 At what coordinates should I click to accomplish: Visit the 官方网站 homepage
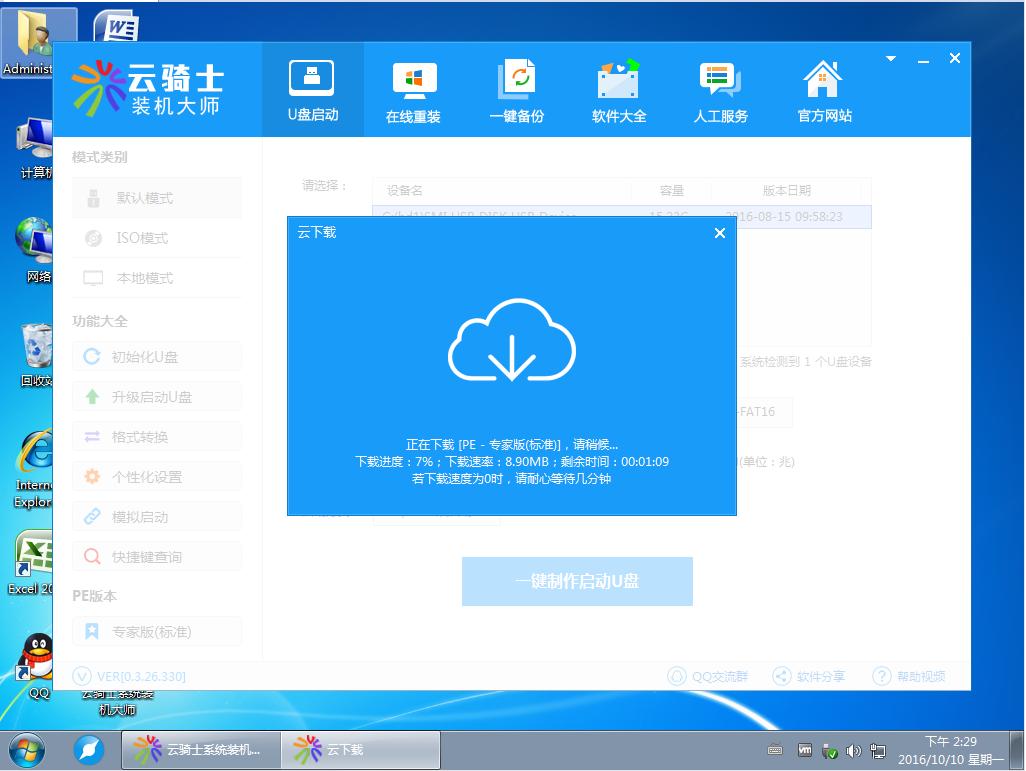[822, 89]
